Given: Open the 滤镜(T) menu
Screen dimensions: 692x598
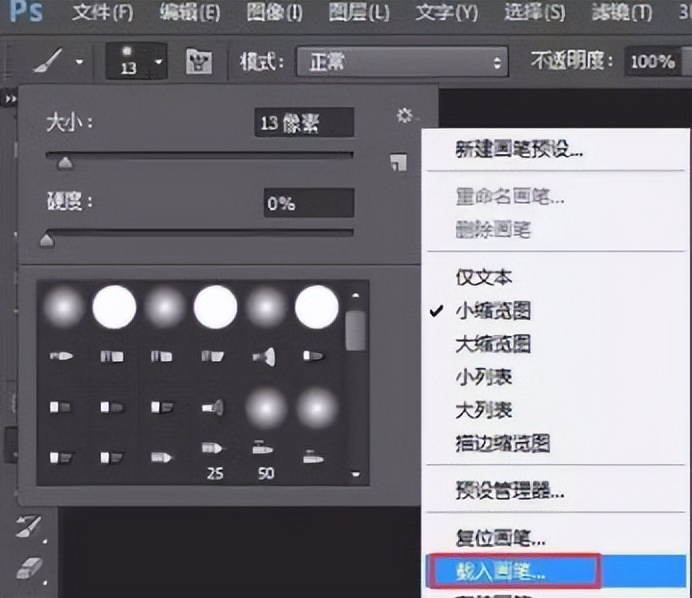Looking at the screenshot, I should (x=621, y=12).
